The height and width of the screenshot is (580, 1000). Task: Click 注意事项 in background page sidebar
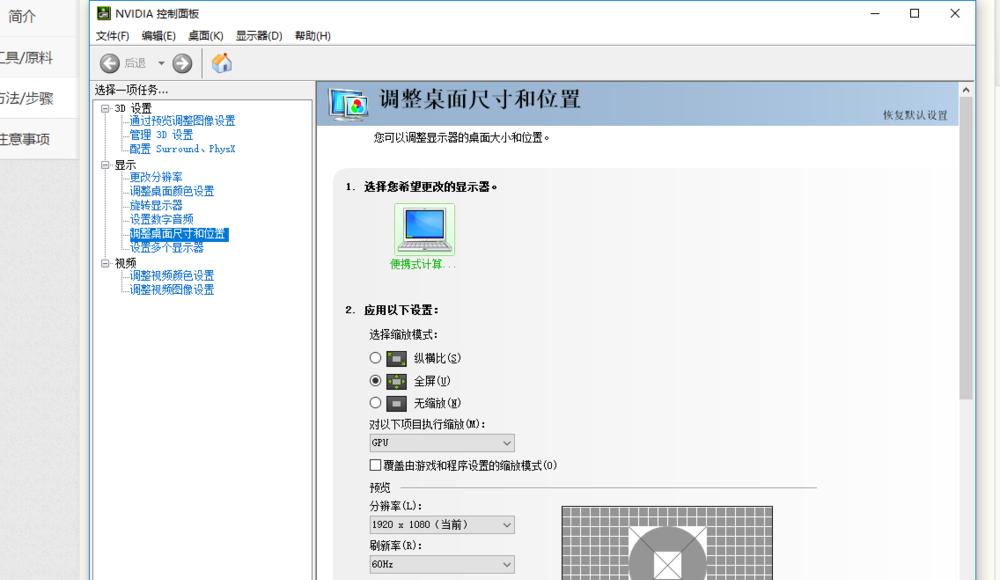25,139
